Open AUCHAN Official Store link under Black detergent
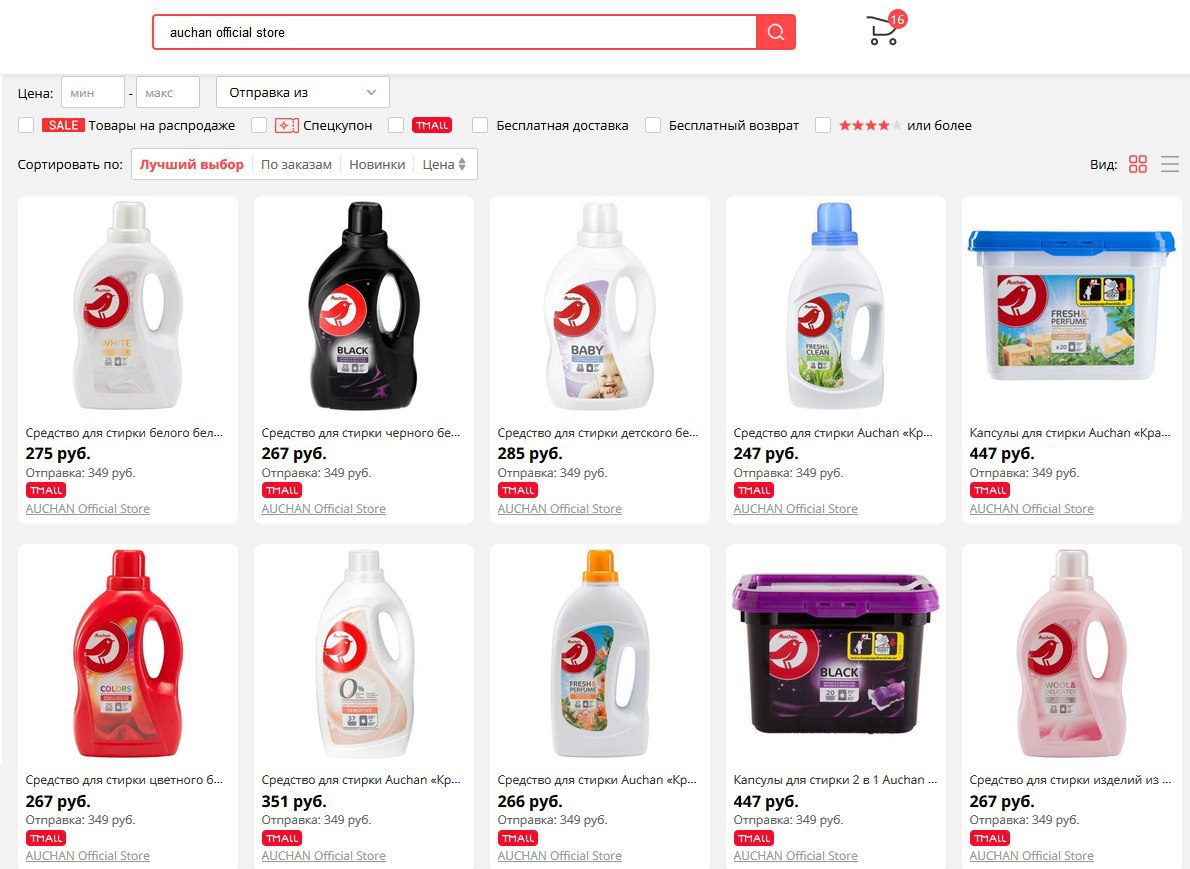The width and height of the screenshot is (1190, 869). [x=323, y=508]
